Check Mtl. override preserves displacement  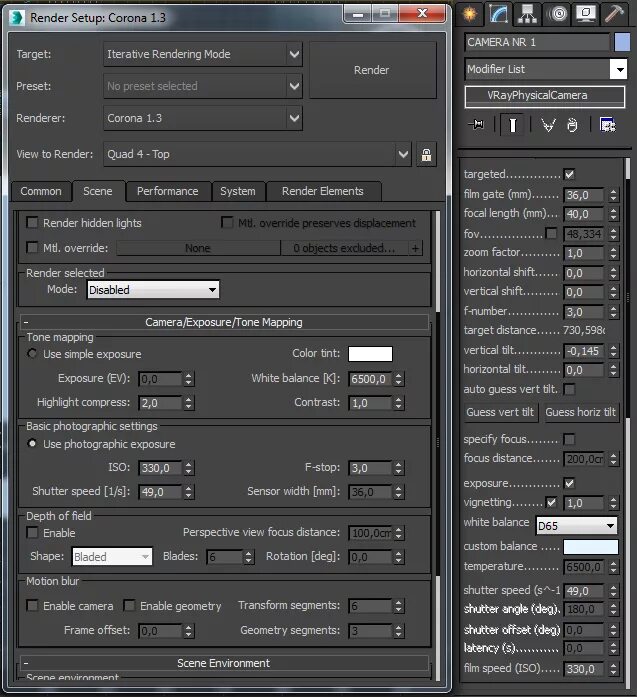pos(227,222)
